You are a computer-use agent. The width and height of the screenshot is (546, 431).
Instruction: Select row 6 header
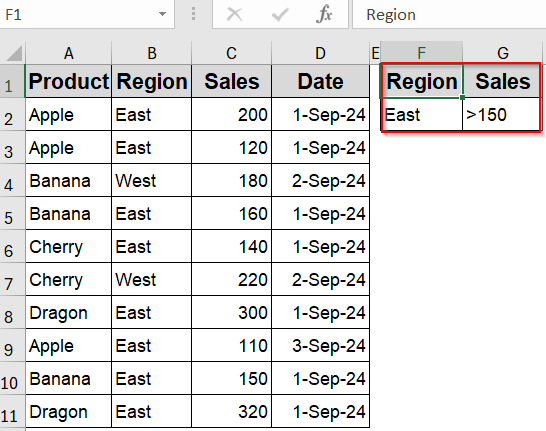pyautogui.click(x=13, y=246)
